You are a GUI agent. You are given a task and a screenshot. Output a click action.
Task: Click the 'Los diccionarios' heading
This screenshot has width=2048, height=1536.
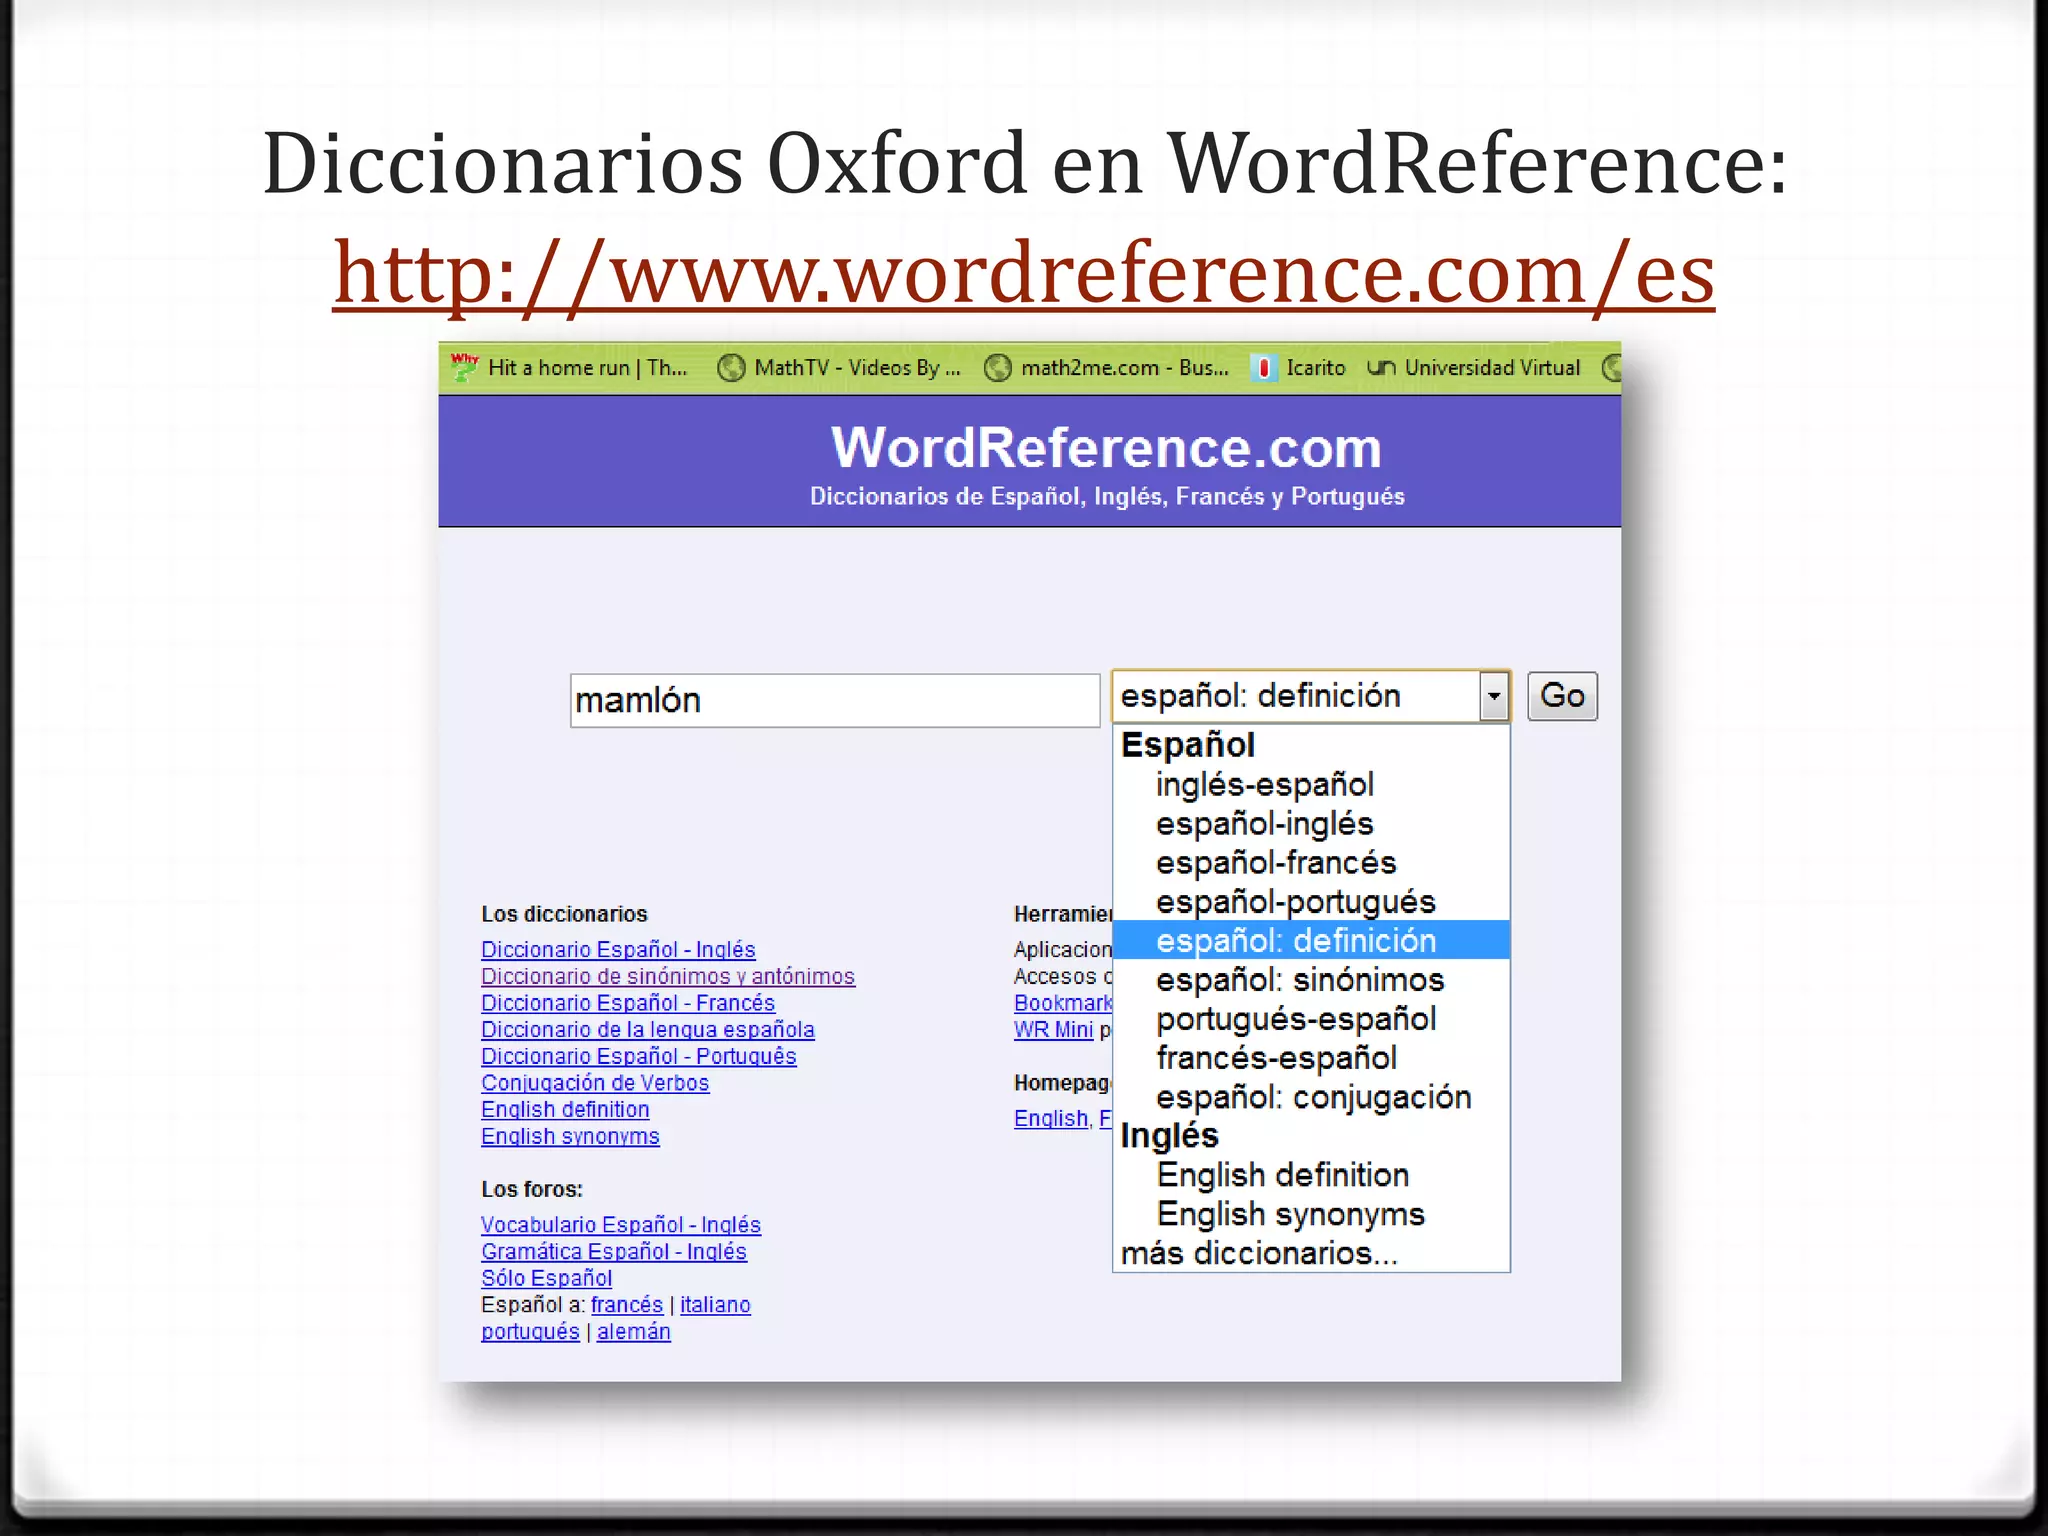click(564, 914)
